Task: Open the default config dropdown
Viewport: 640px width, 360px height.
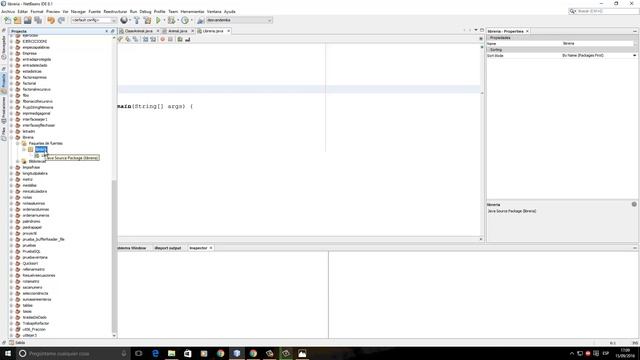Action: coord(94,20)
